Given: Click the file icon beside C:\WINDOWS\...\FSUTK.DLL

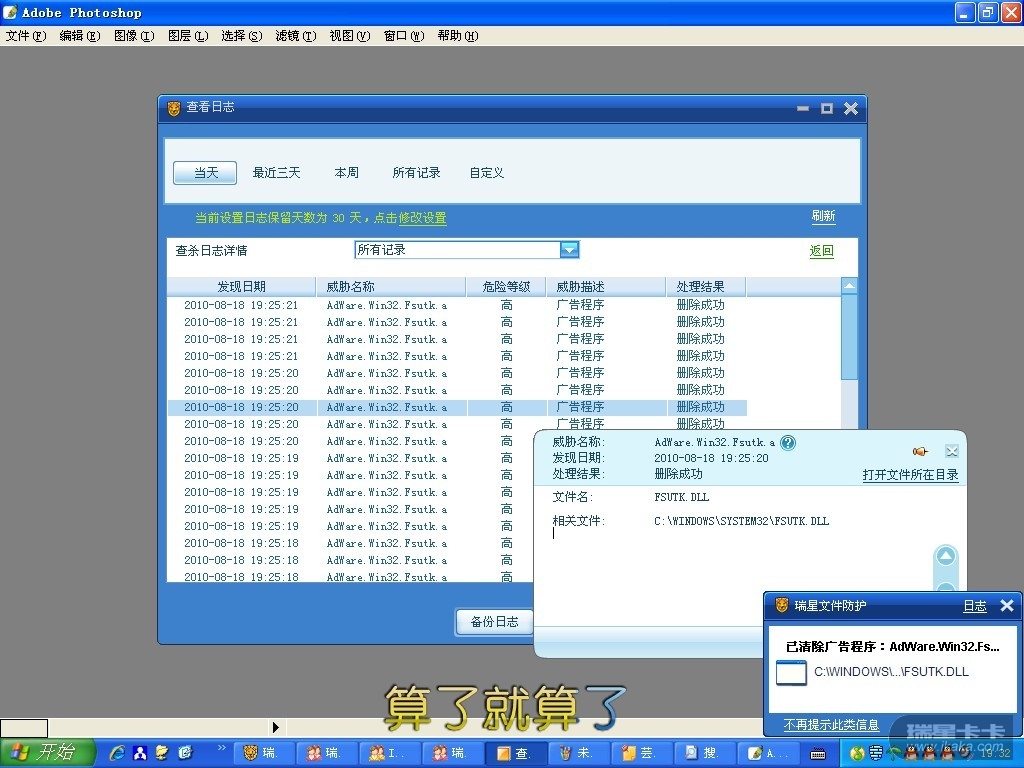Looking at the screenshot, I should (x=791, y=673).
